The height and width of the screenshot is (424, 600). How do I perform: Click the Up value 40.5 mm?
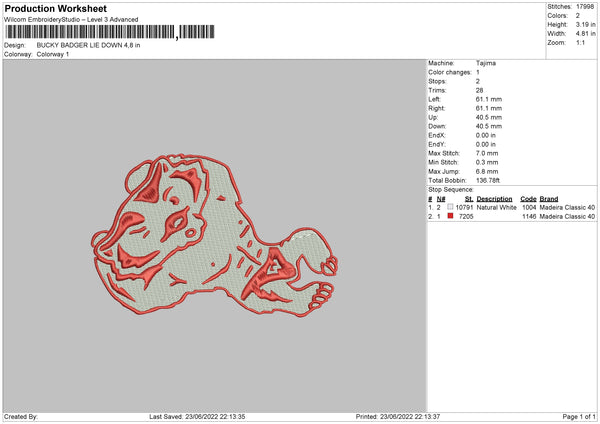[x=489, y=117]
